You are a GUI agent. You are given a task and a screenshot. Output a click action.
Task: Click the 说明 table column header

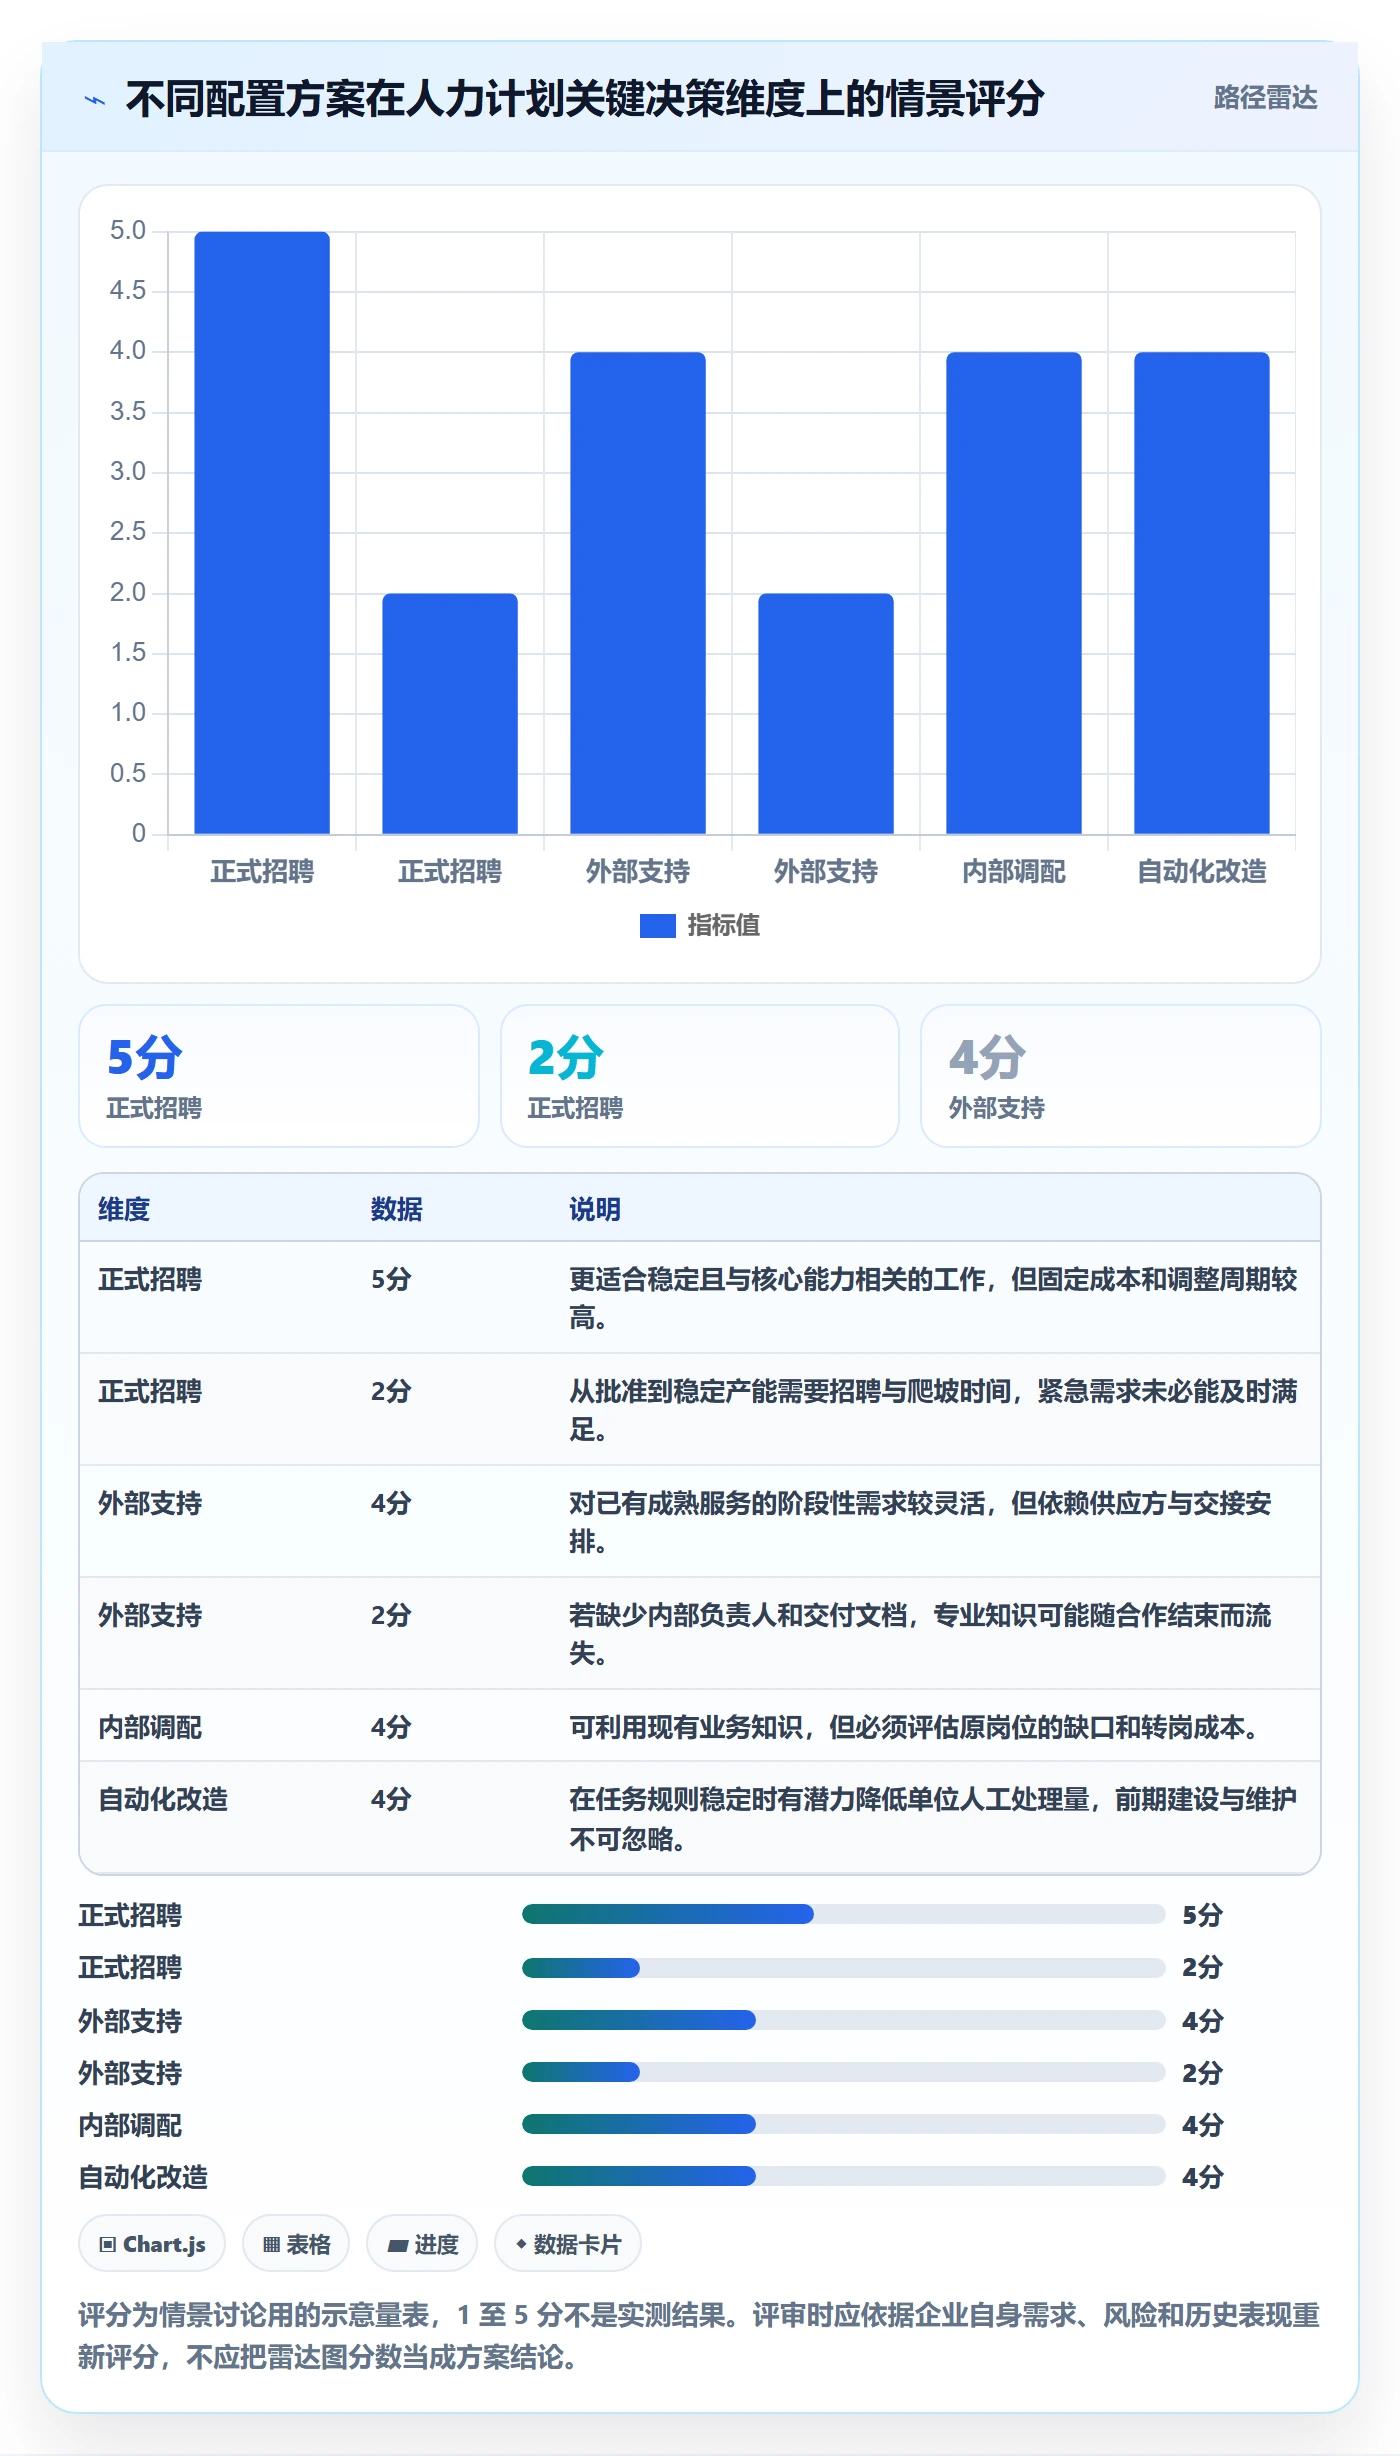[x=595, y=1209]
